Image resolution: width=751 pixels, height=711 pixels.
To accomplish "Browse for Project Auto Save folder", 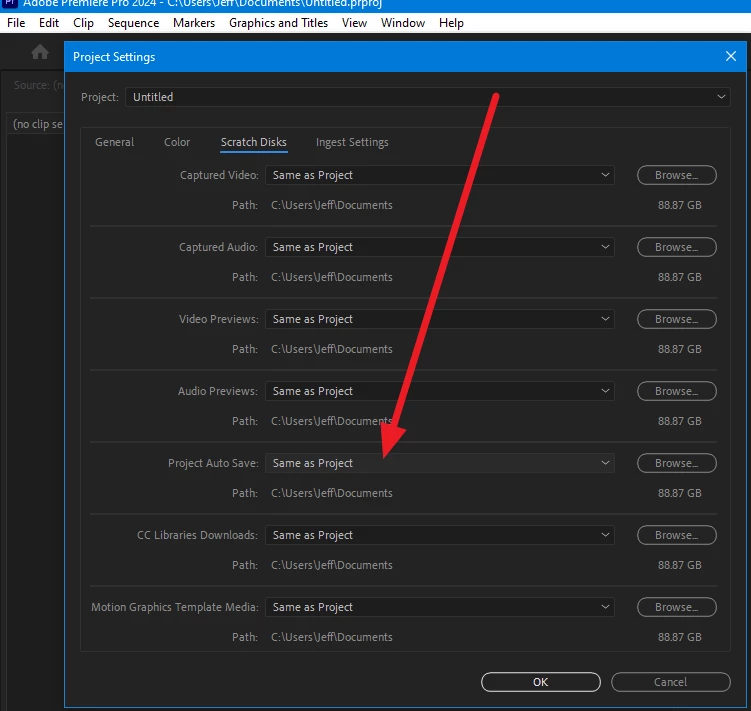I will (676, 463).
